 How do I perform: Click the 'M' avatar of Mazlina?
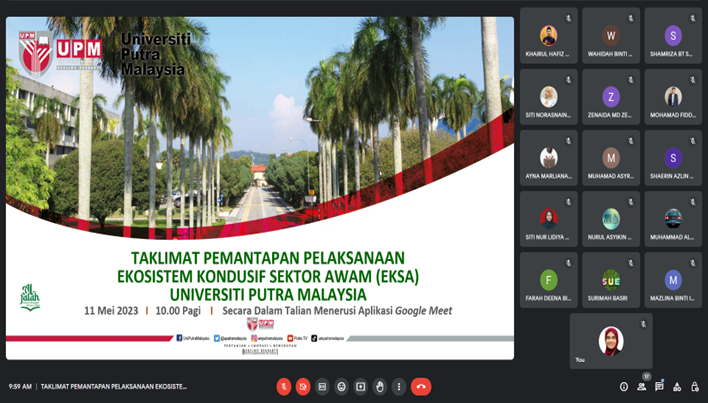point(673,280)
